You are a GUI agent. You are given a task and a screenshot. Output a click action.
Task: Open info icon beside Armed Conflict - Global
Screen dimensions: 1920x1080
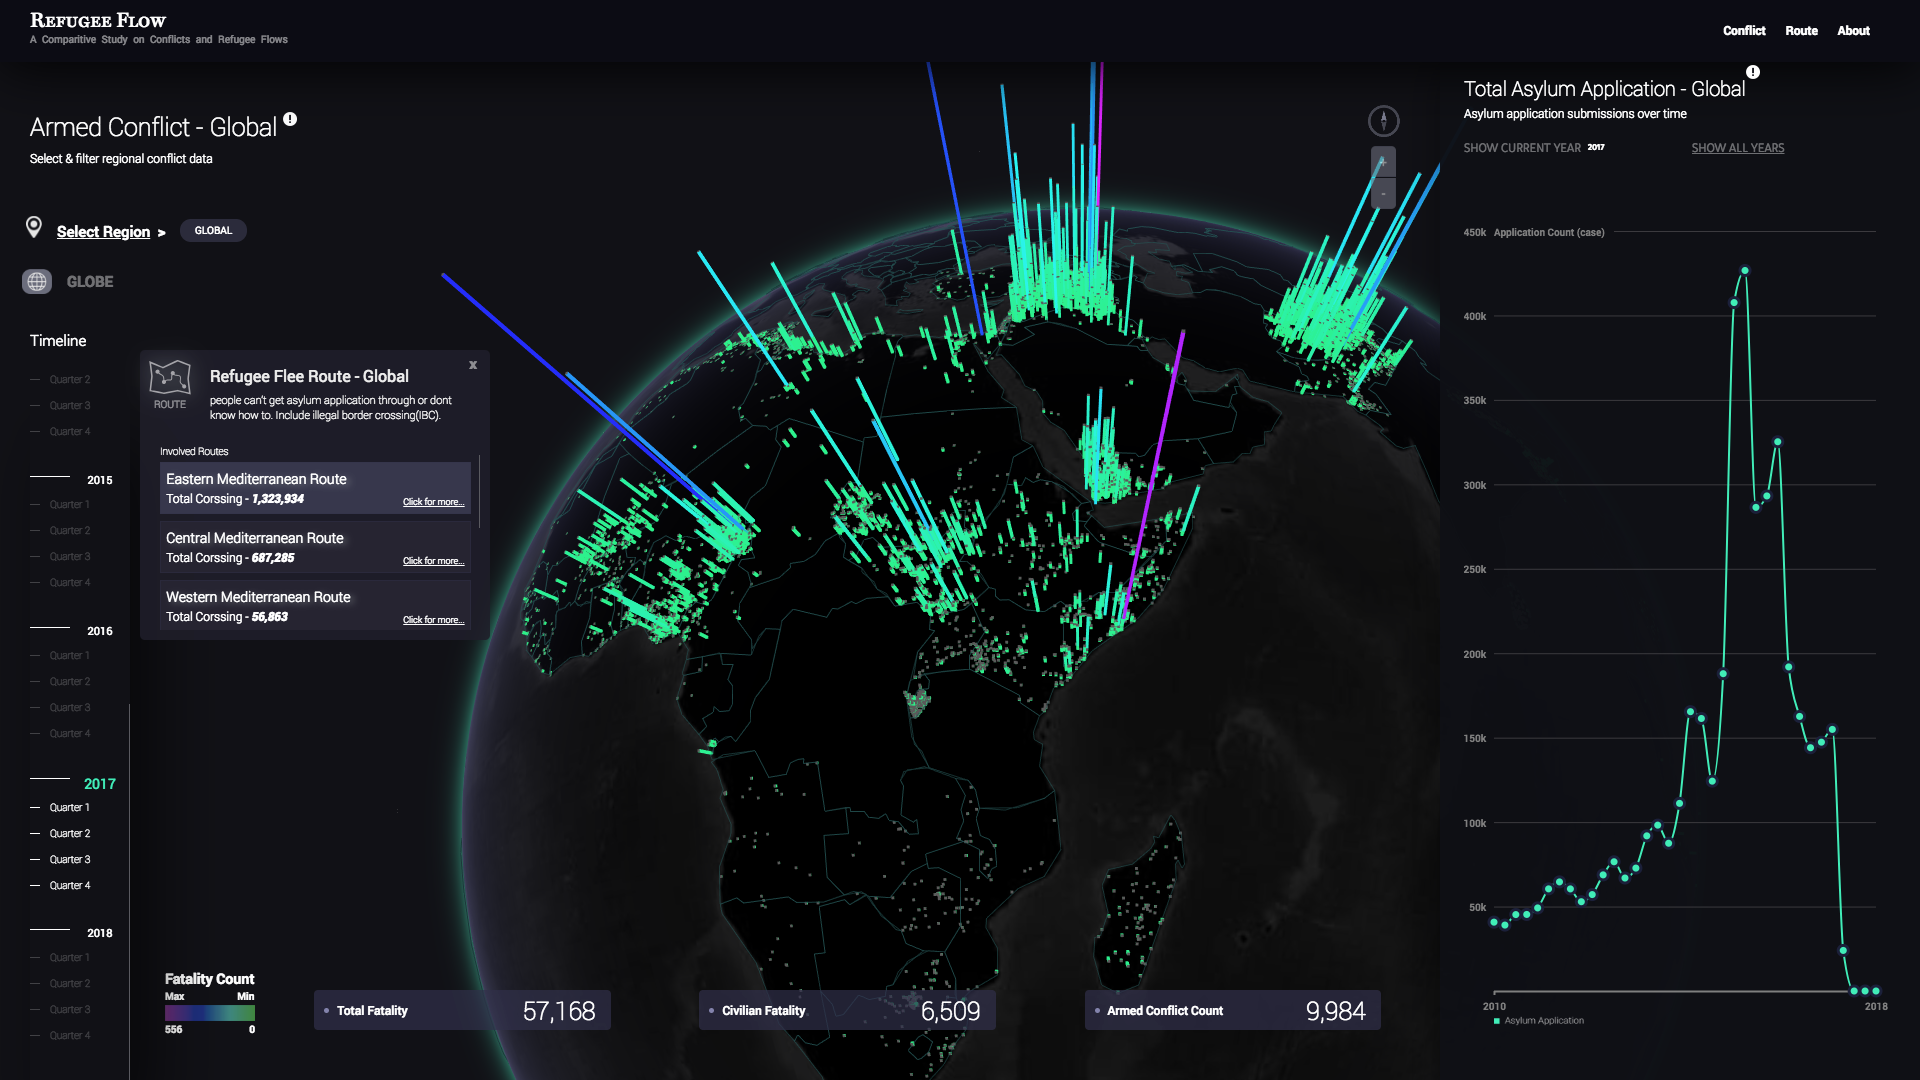point(290,119)
